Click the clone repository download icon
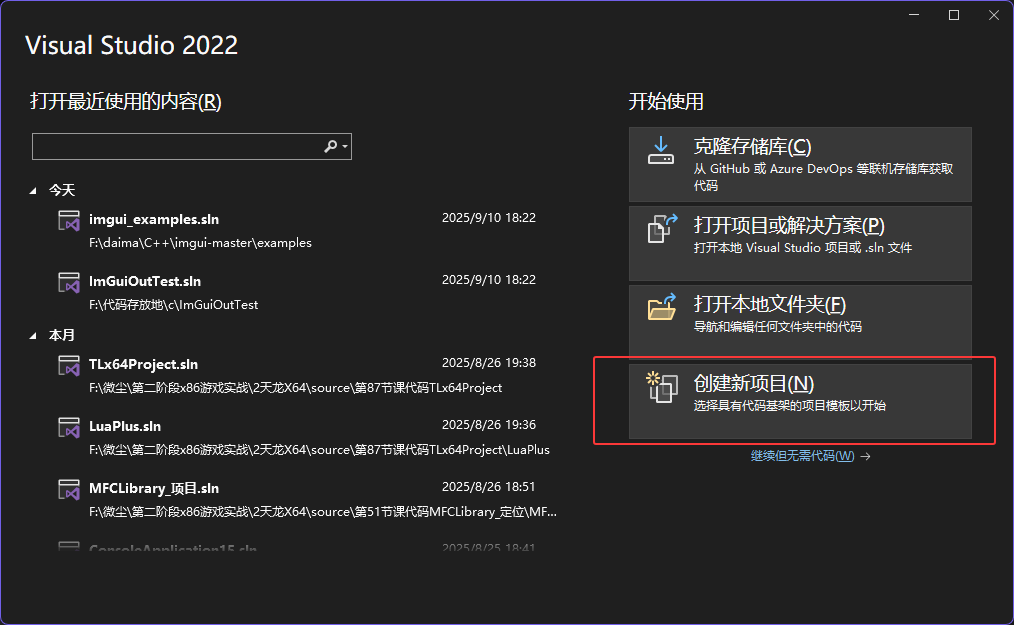Screen dimensions: 1014x625 point(661,150)
